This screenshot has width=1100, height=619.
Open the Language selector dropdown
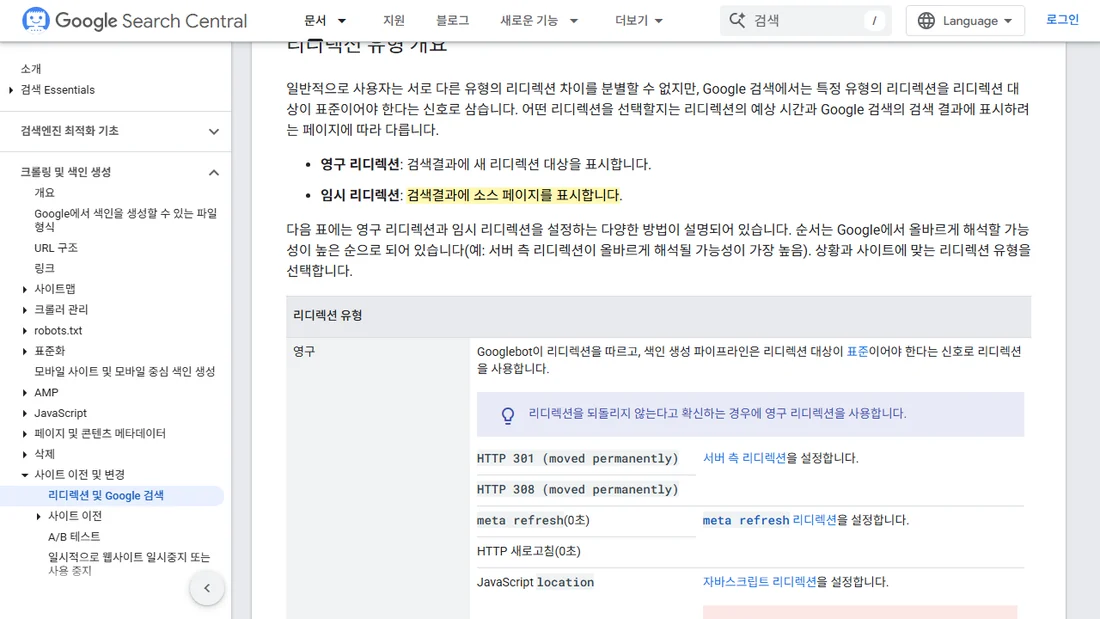pyautogui.click(x=965, y=21)
